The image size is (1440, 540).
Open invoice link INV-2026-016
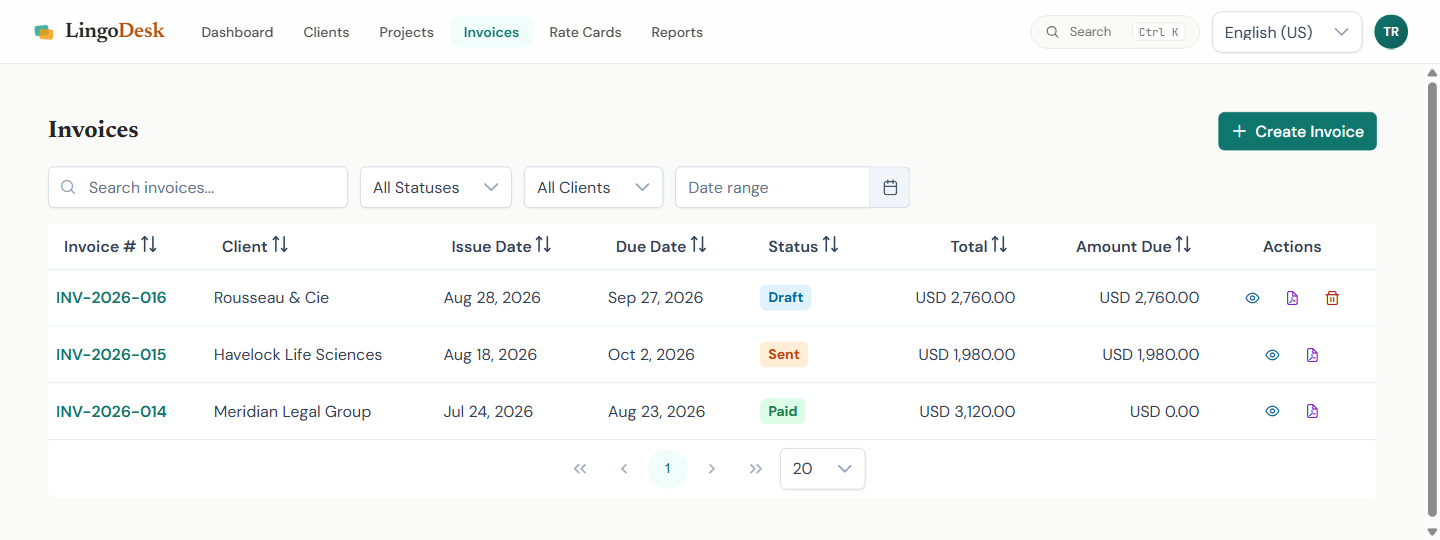click(111, 298)
